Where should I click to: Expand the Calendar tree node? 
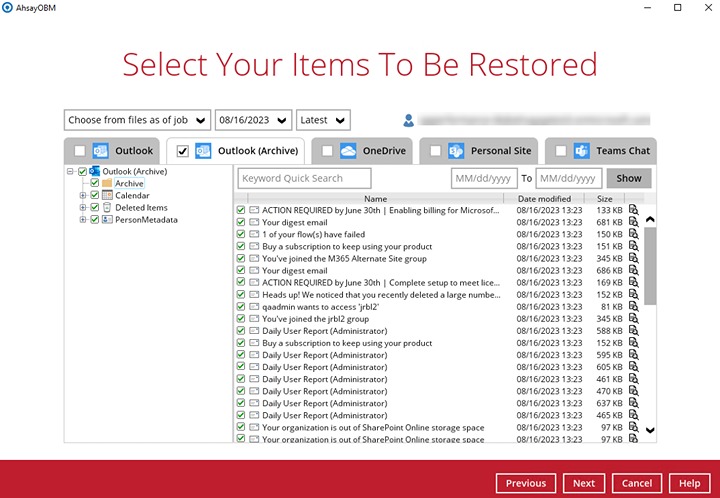click(x=84, y=195)
